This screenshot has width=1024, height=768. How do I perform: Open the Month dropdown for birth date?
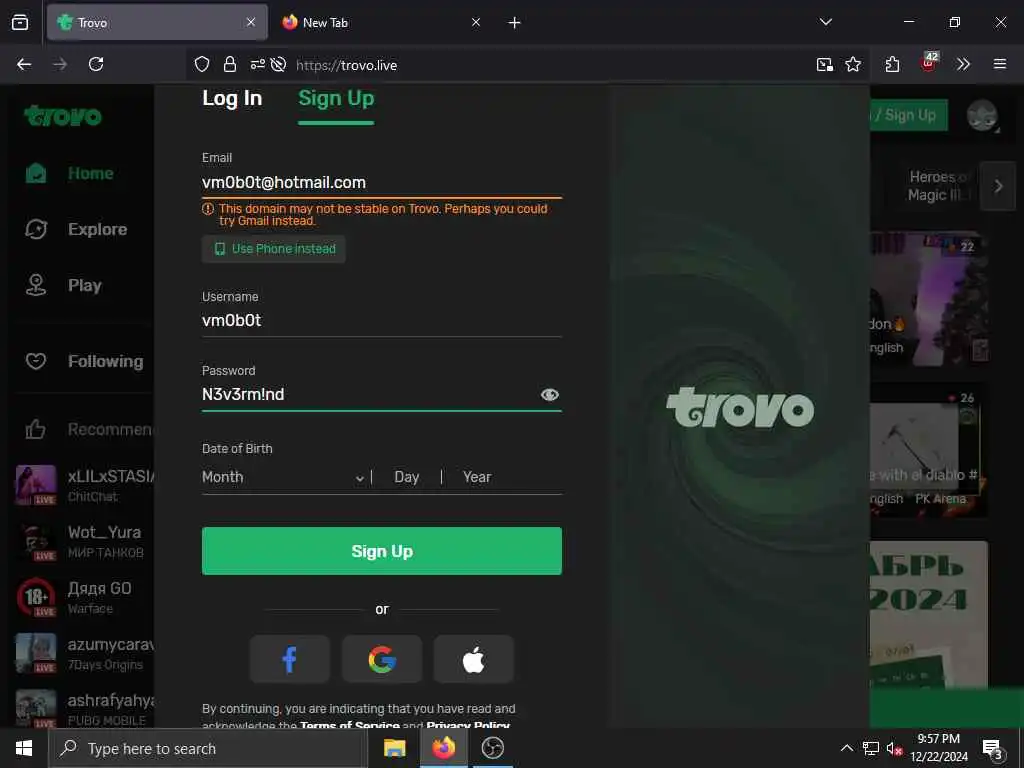tap(284, 477)
